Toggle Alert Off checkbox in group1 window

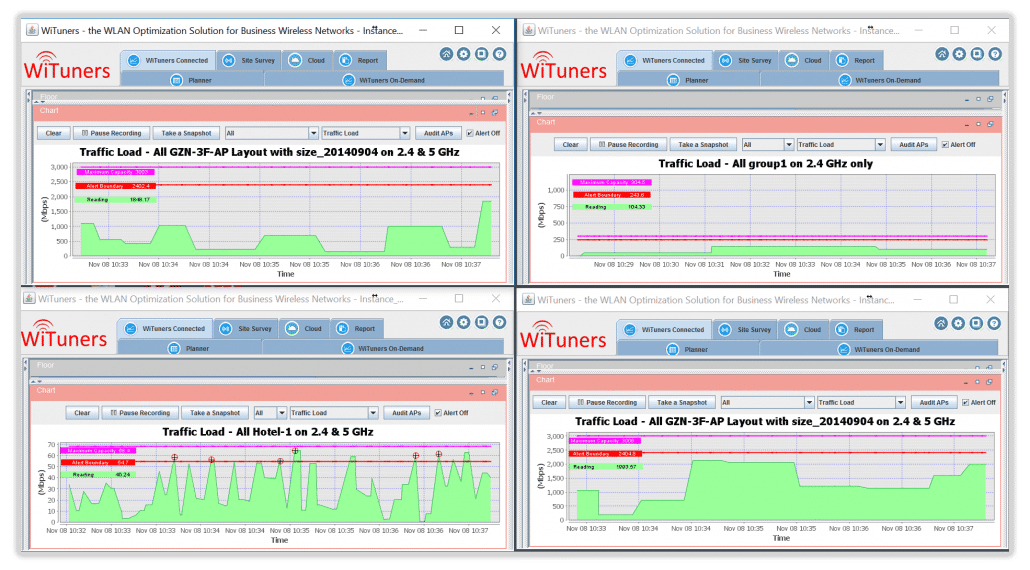[x=945, y=144]
